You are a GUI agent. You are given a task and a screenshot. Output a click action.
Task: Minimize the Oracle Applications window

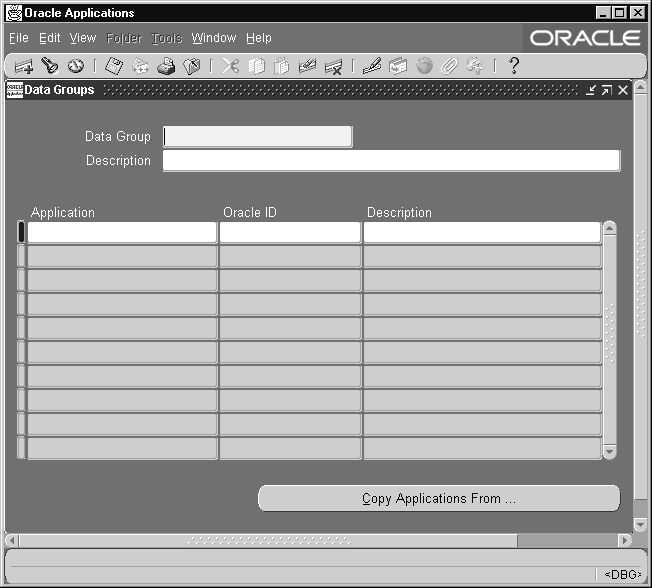(603, 13)
